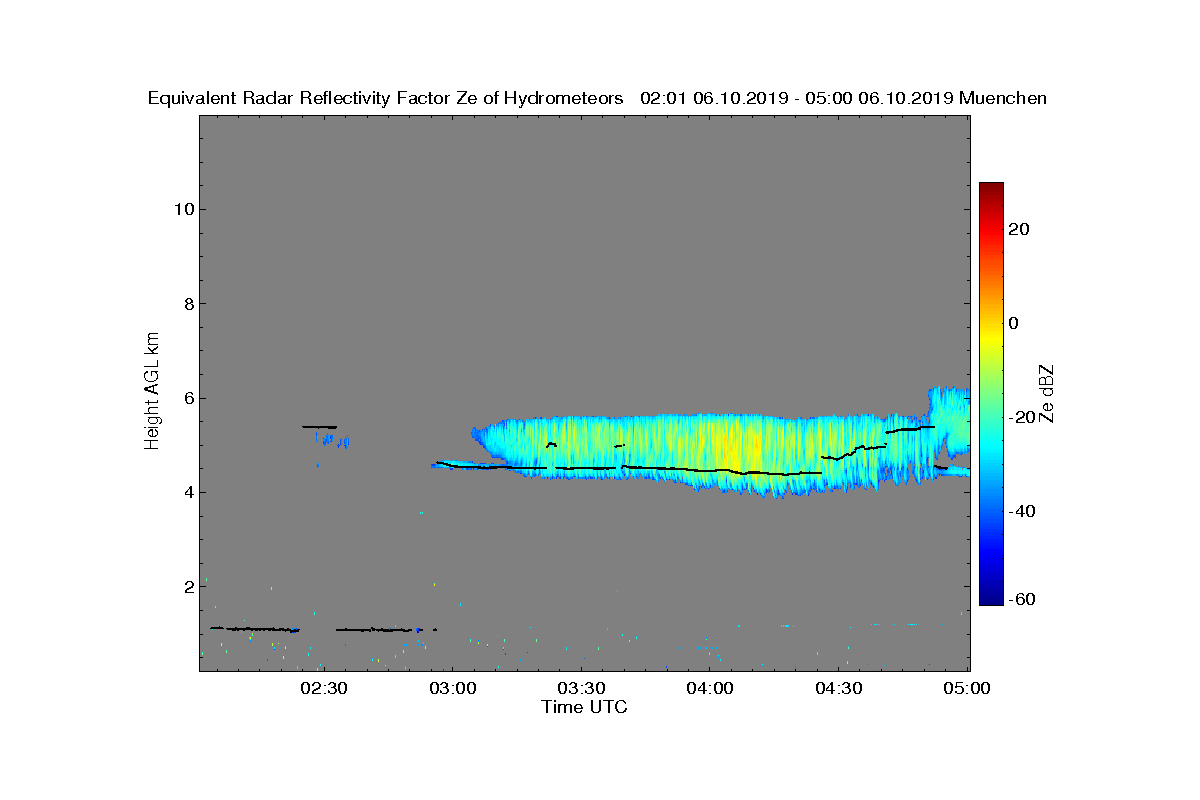1200x800 pixels.
Task: Click the colorbar value 20
Action: 1020,229
